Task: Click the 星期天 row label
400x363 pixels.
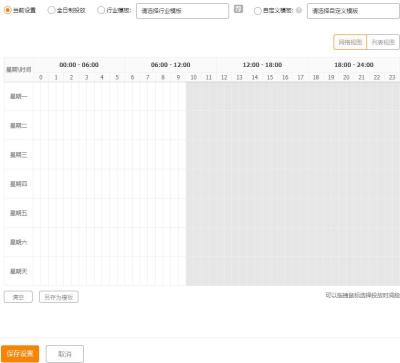Action: coord(19,271)
